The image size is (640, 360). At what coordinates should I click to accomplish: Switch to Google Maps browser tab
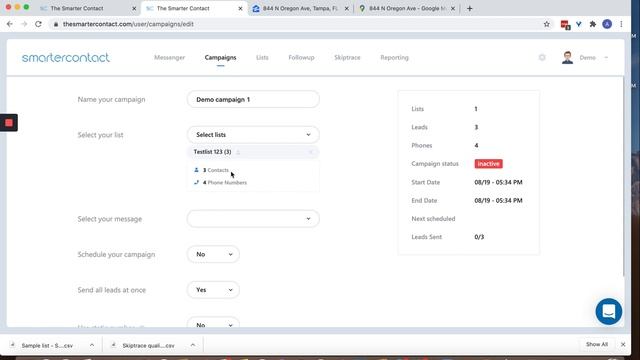click(407, 8)
